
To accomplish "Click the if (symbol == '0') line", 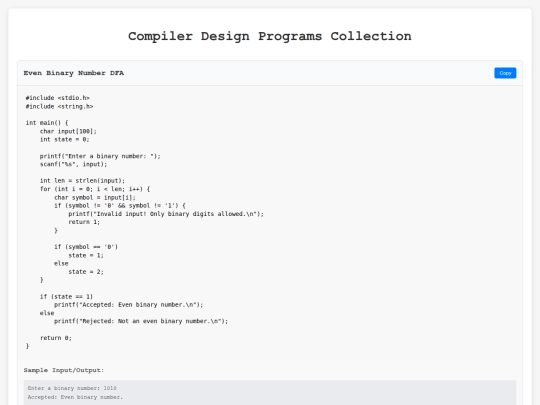I will 86,247.
